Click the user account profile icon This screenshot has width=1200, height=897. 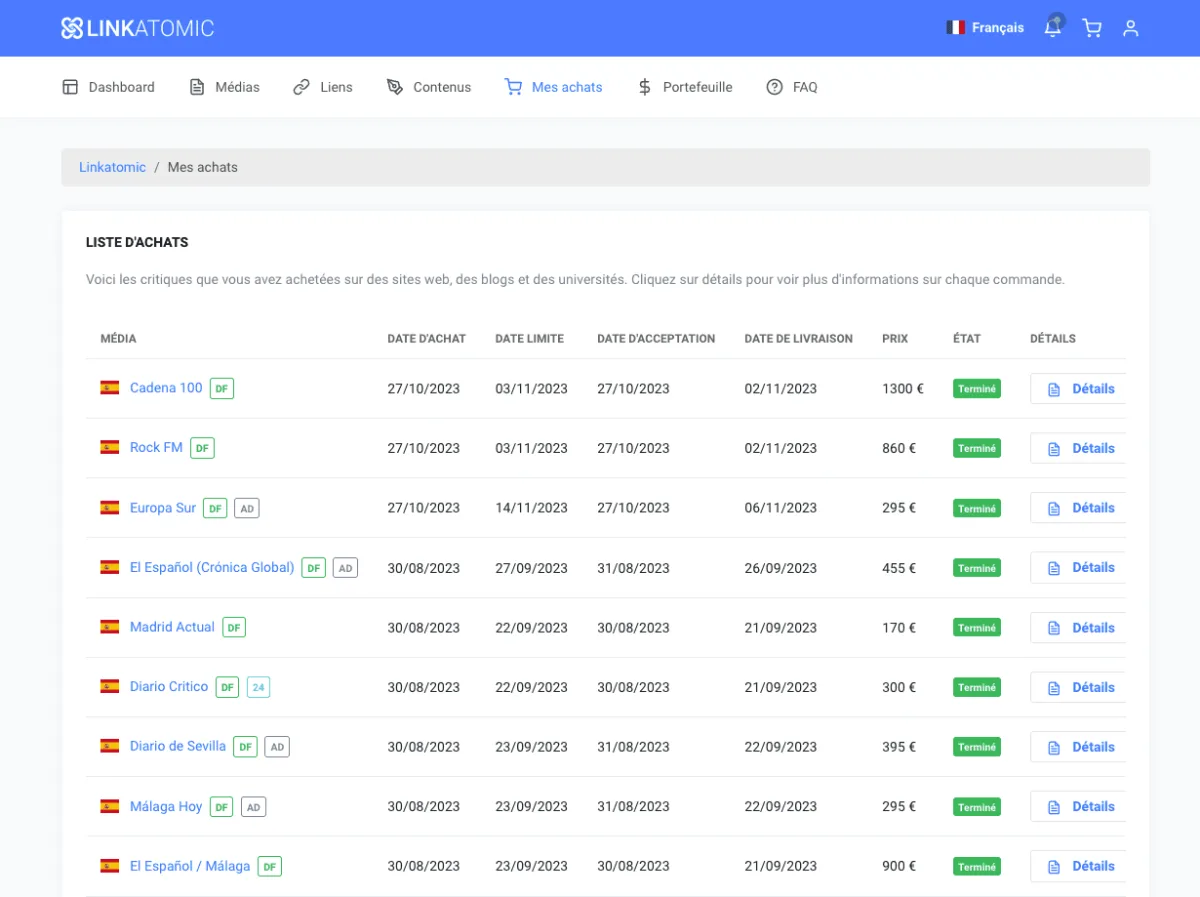(x=1131, y=28)
